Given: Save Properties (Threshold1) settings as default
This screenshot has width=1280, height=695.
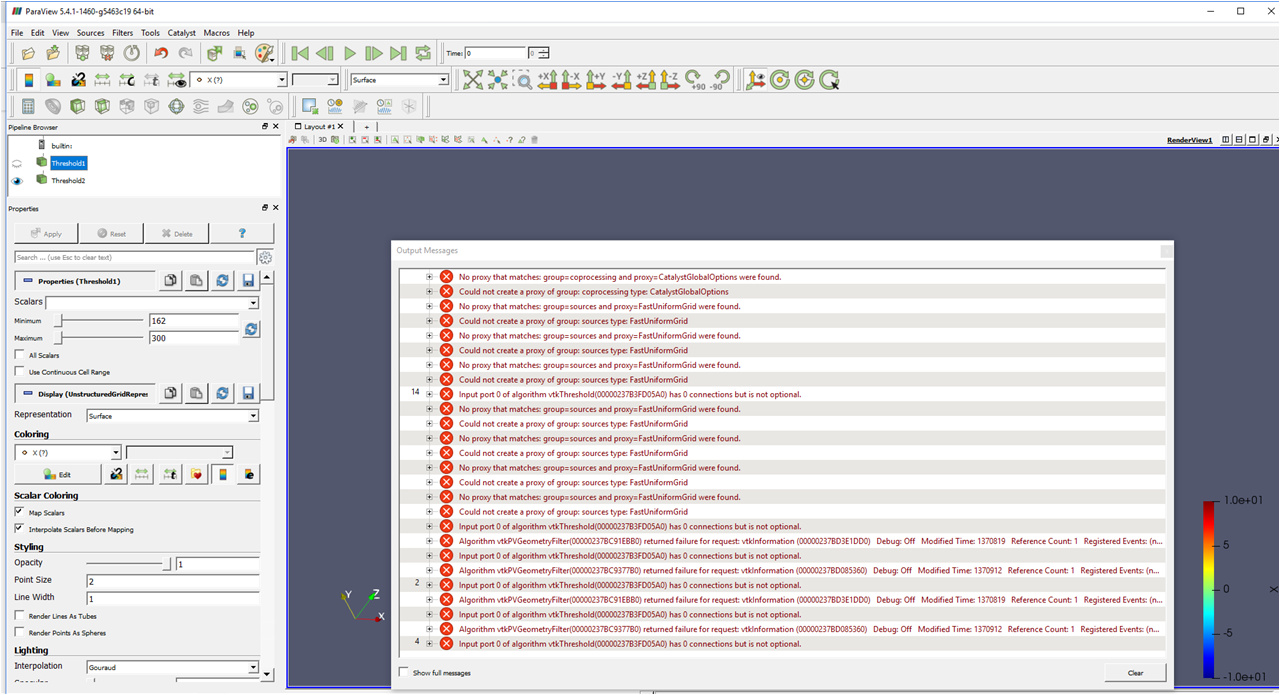Looking at the screenshot, I should 248,281.
